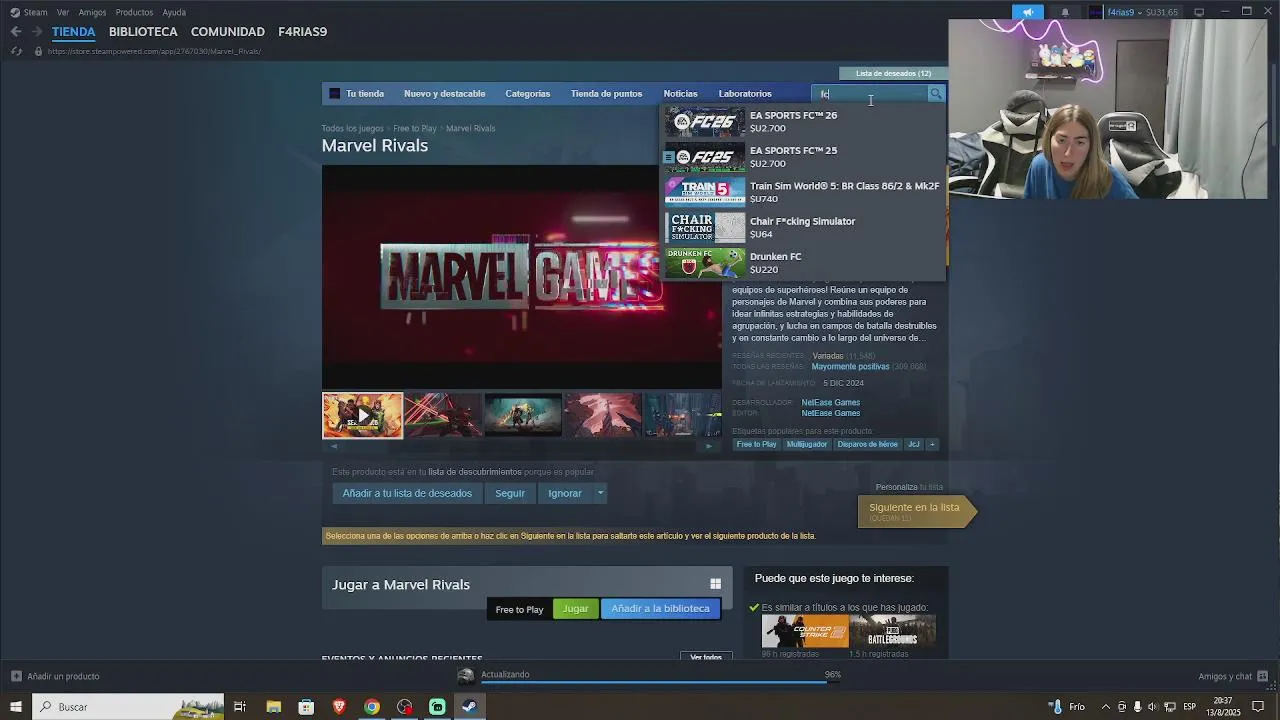Expand the Nuevo y destacable menu
Screen dimensions: 1280x720
444,94
